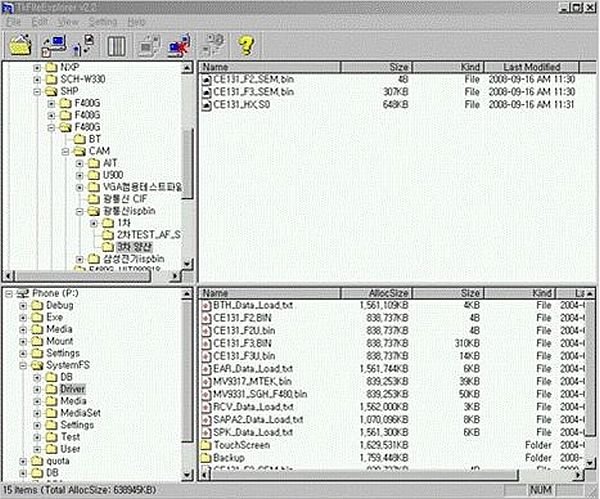The height and width of the screenshot is (499, 600).
Task: Click the Phone (P:) drive icon
Action: pos(23,294)
